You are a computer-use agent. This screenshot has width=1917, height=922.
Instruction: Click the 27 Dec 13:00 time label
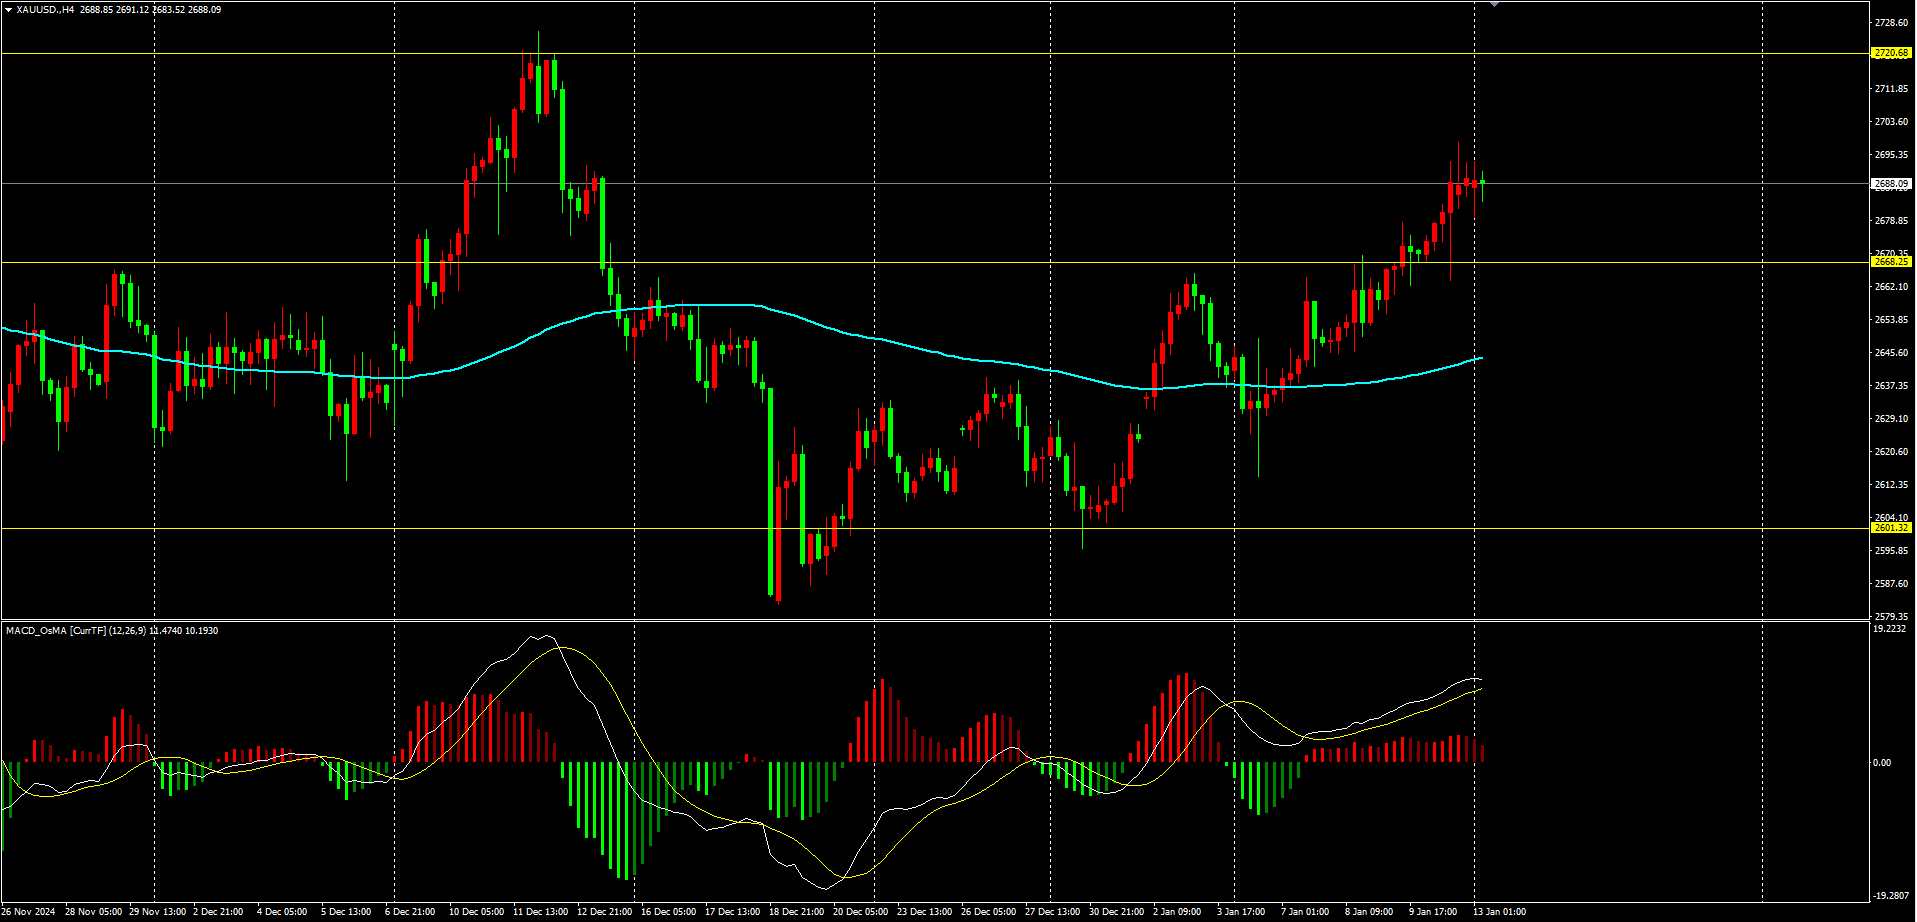(x=1053, y=912)
